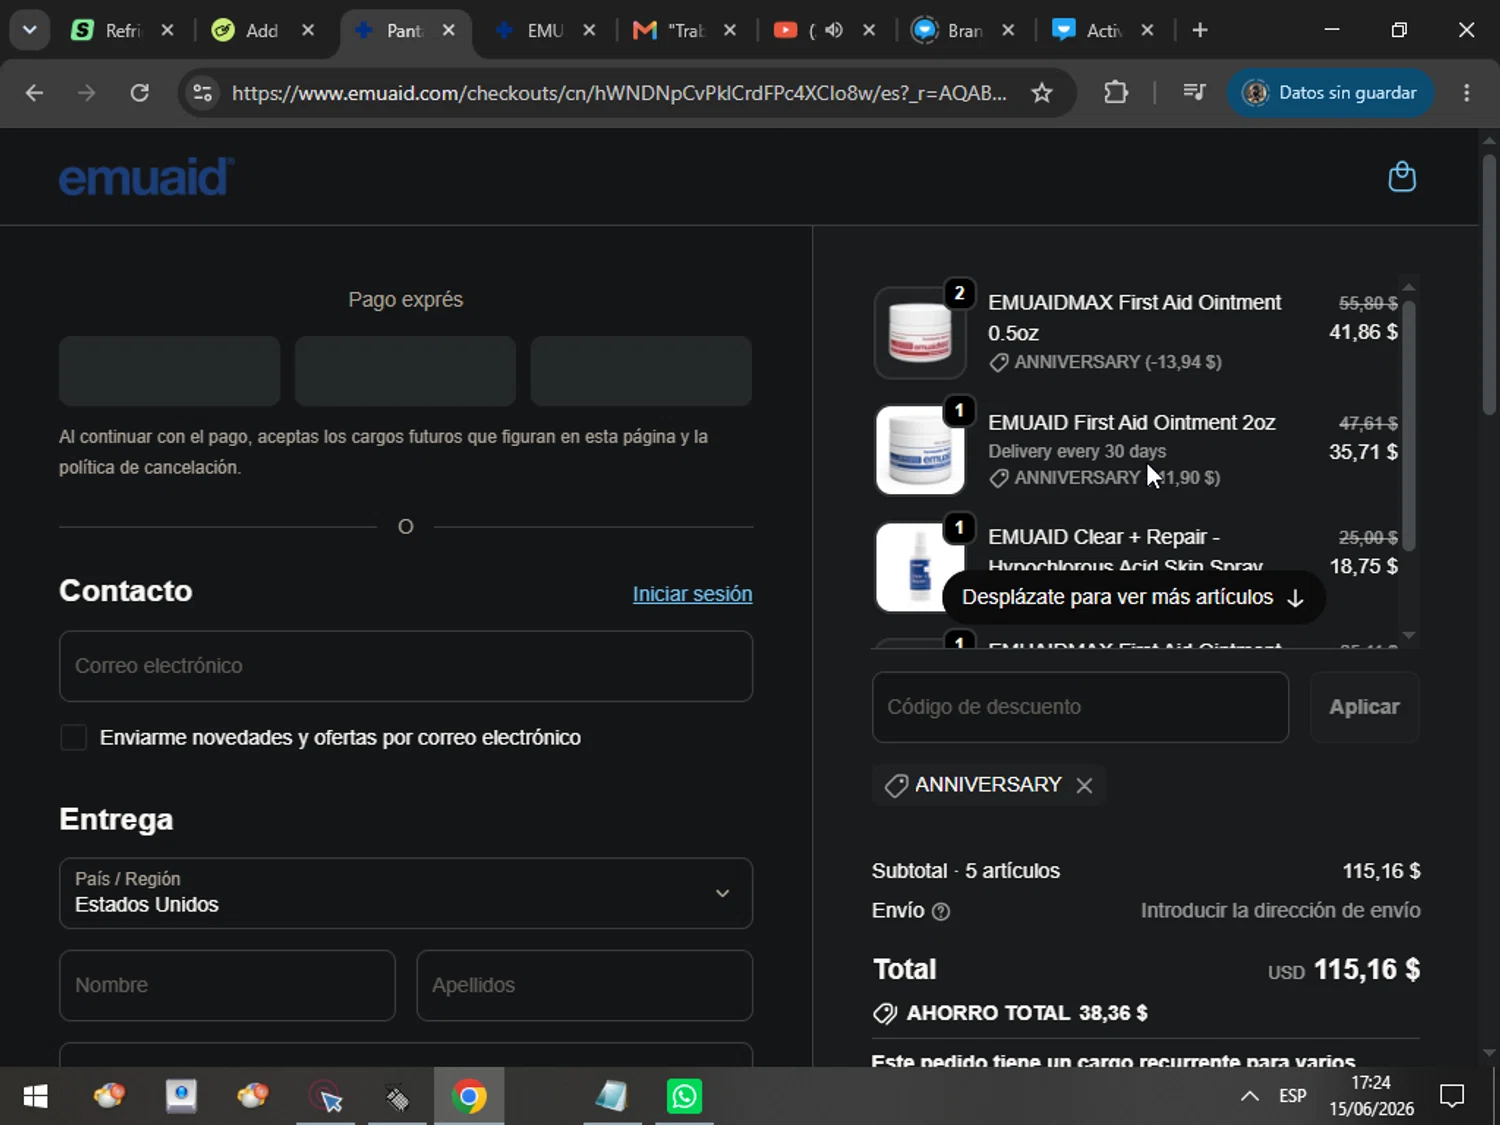
Task: Close the Refri tab
Action: pos(168,30)
